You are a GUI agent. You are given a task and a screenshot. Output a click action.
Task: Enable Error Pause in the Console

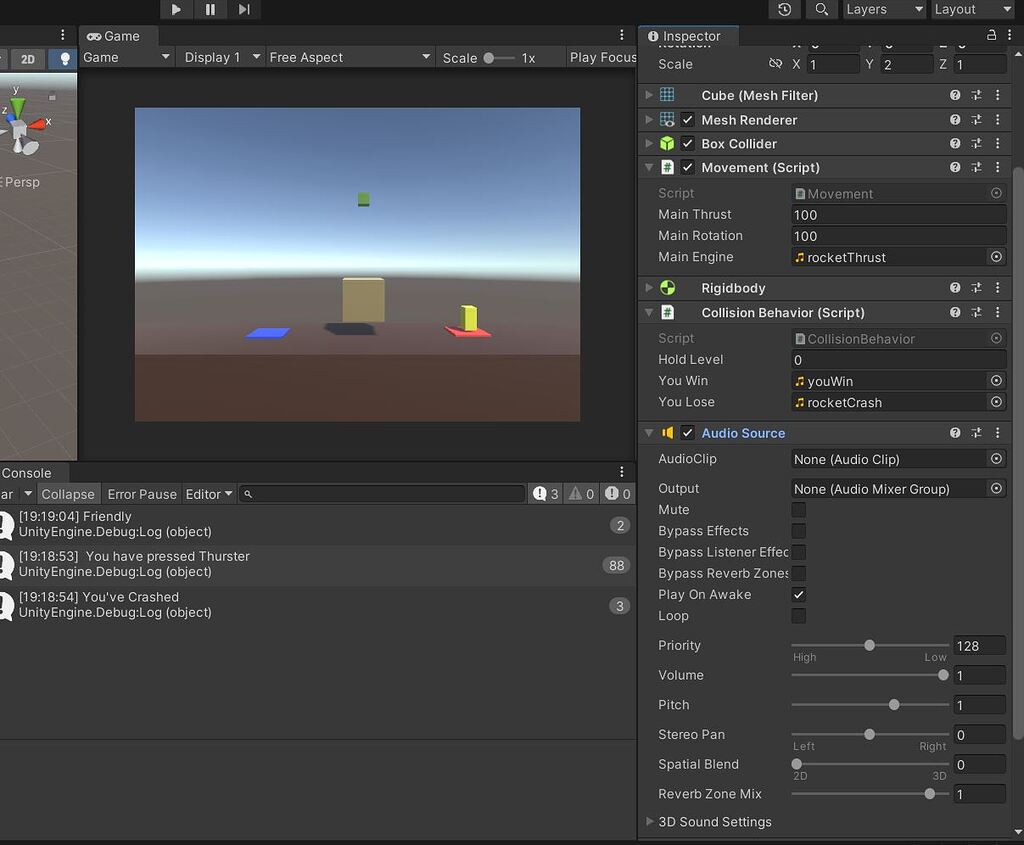click(x=141, y=493)
